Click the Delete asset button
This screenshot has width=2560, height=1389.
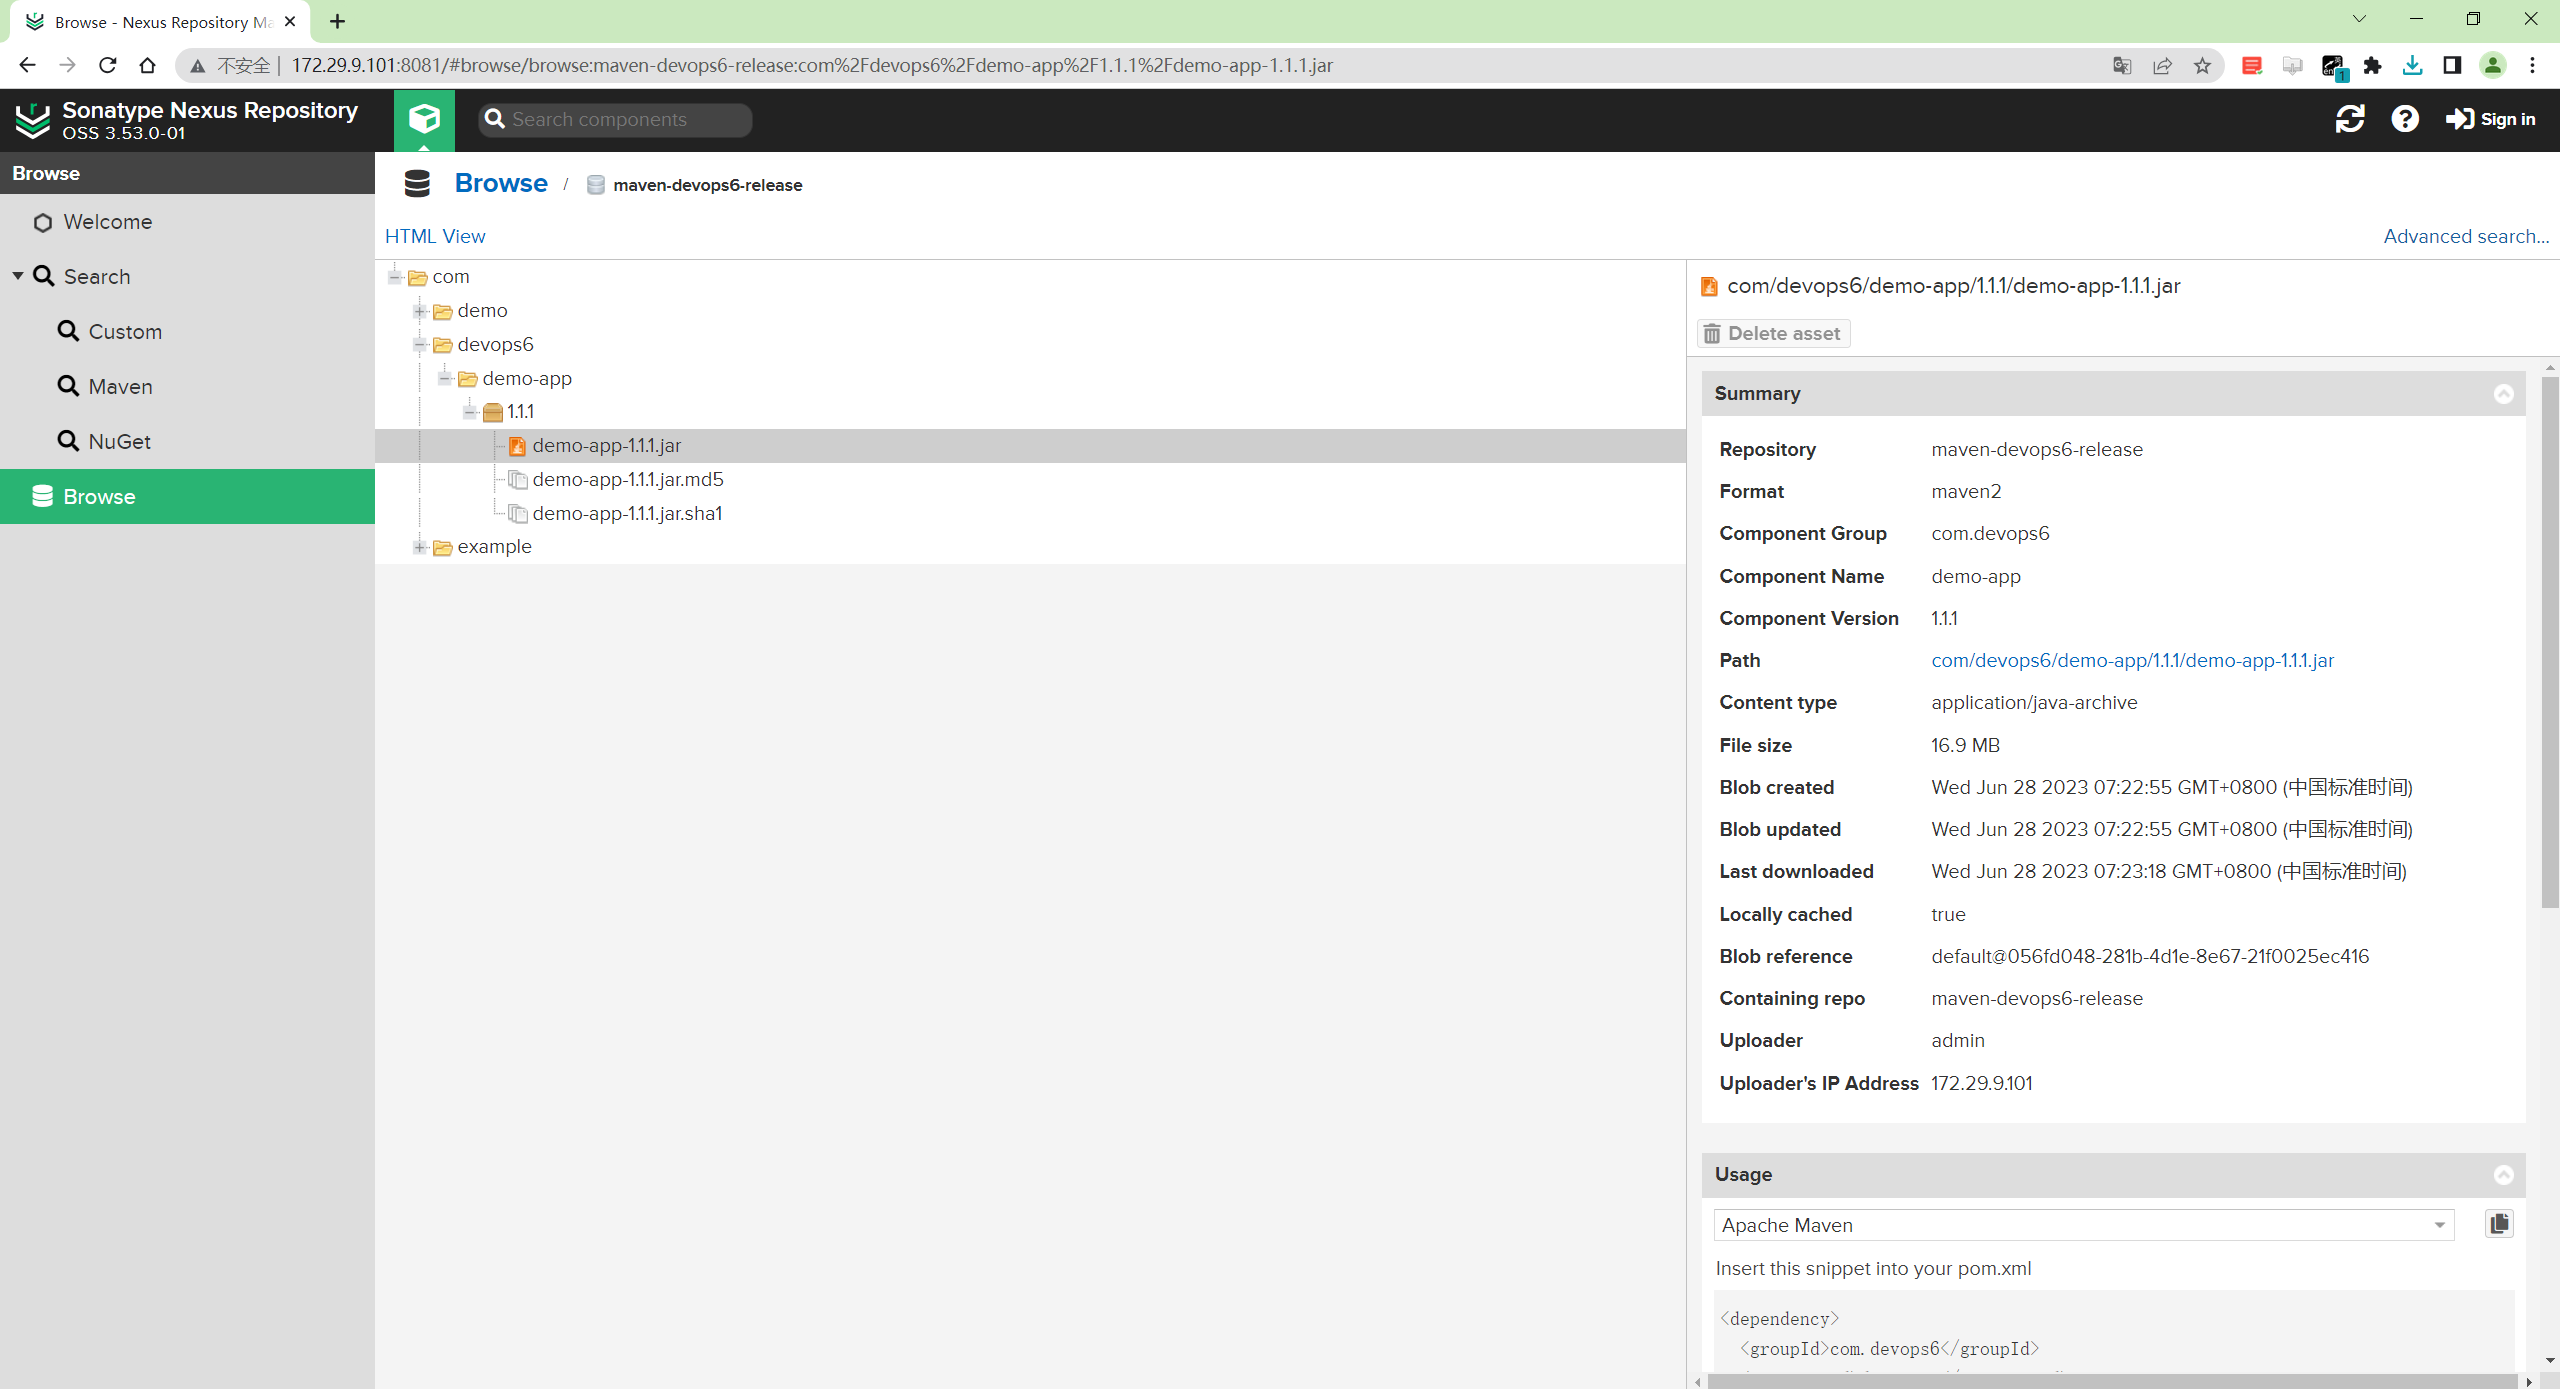click(1774, 333)
